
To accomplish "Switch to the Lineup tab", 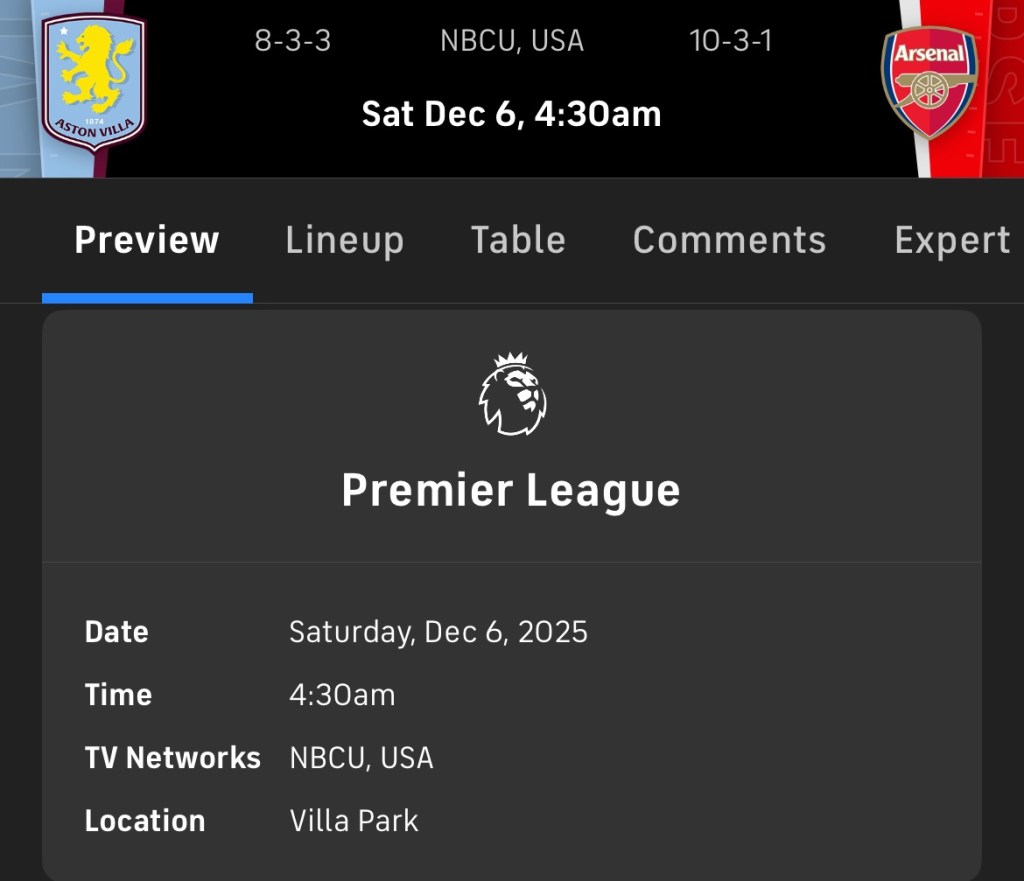I will (344, 241).
